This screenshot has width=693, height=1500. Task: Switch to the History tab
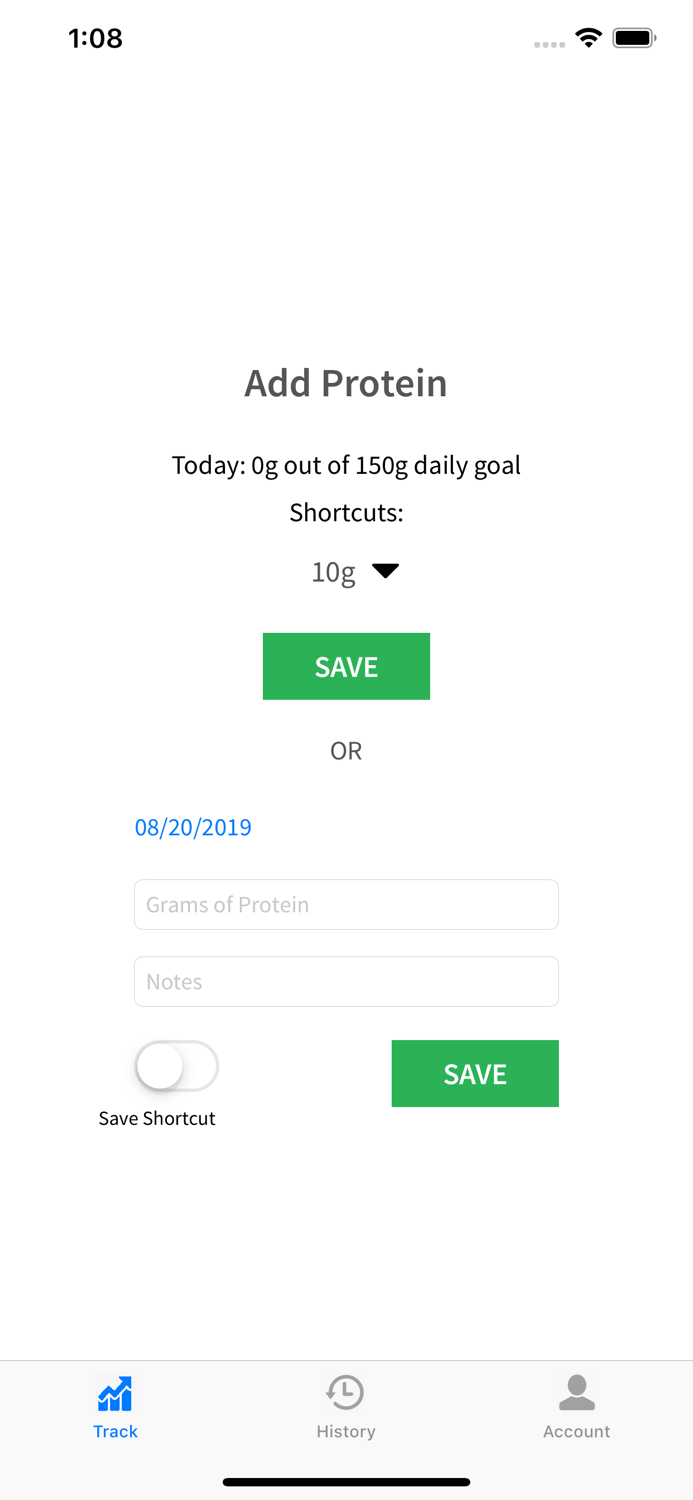tap(346, 1405)
